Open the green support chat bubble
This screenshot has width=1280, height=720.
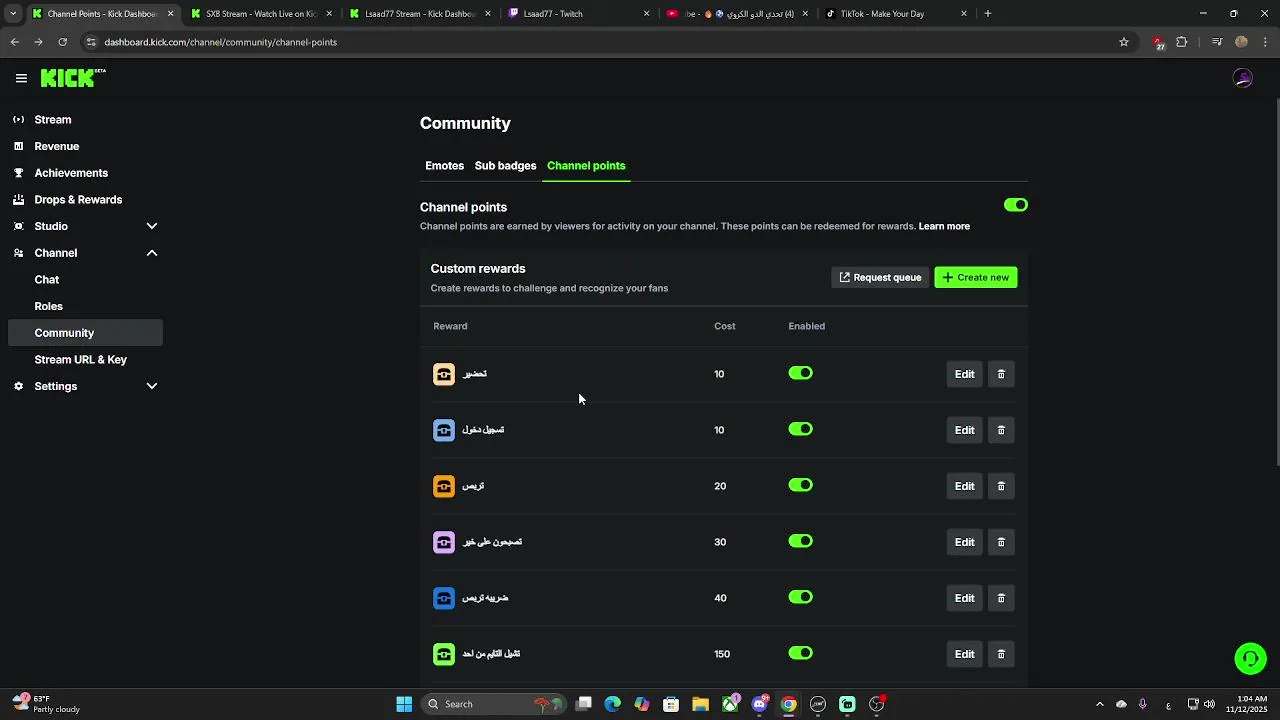(1250, 658)
